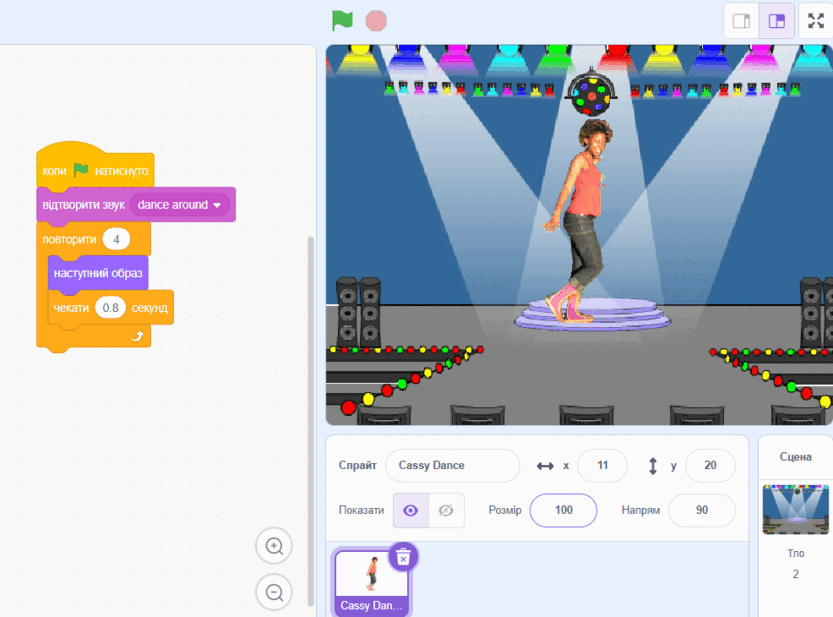Edit wait duration value 0.8

pos(110,308)
